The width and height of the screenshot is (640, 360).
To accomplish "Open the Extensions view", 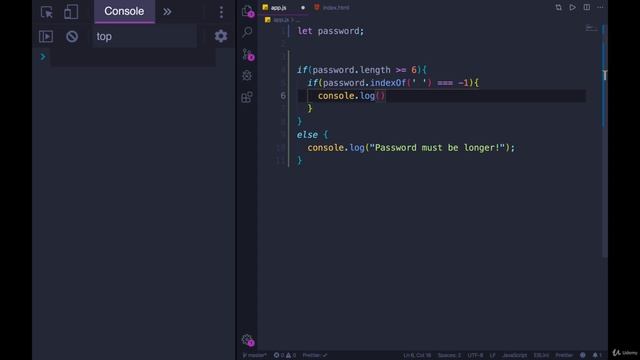I will pos(247,97).
